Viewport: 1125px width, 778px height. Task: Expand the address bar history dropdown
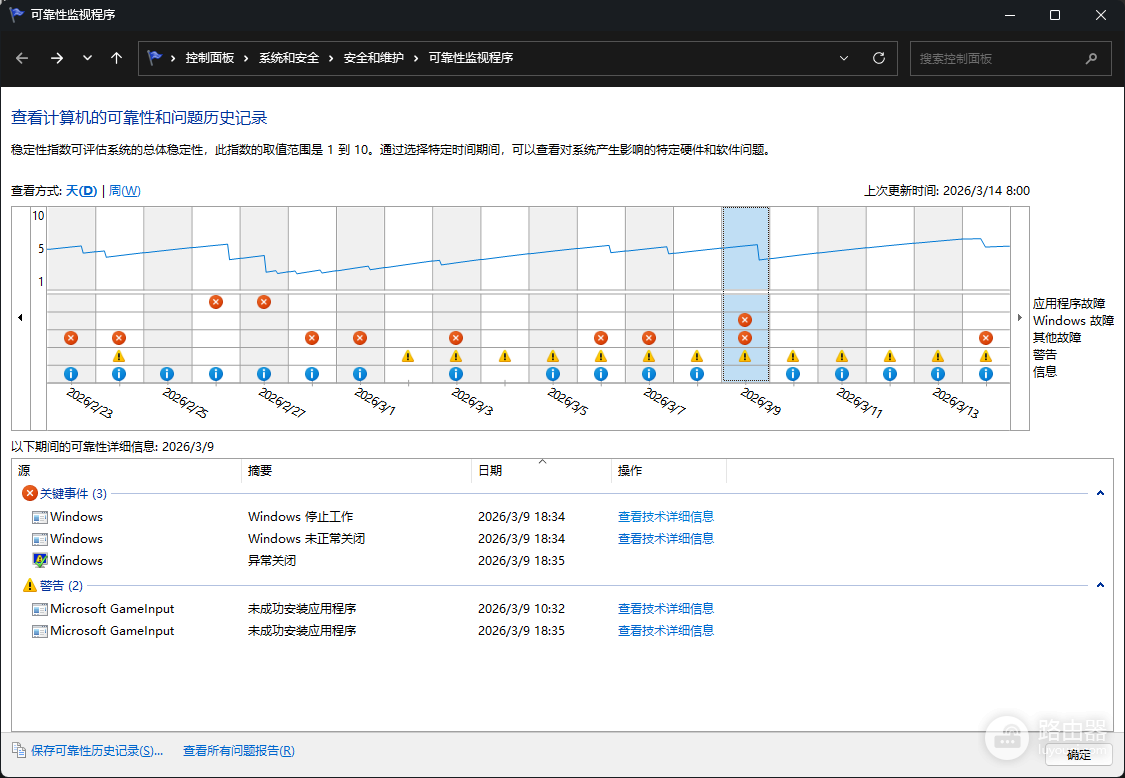(844, 58)
